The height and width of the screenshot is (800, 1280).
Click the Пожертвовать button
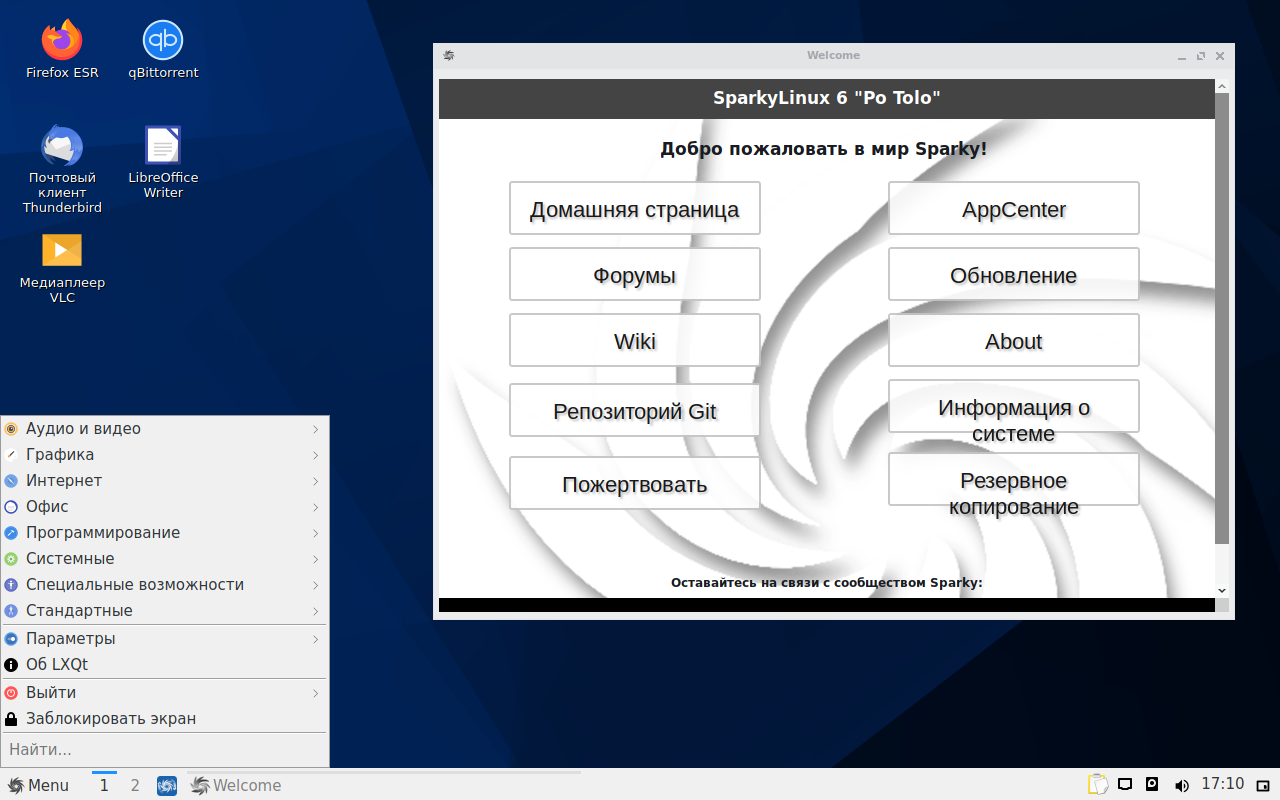click(635, 483)
